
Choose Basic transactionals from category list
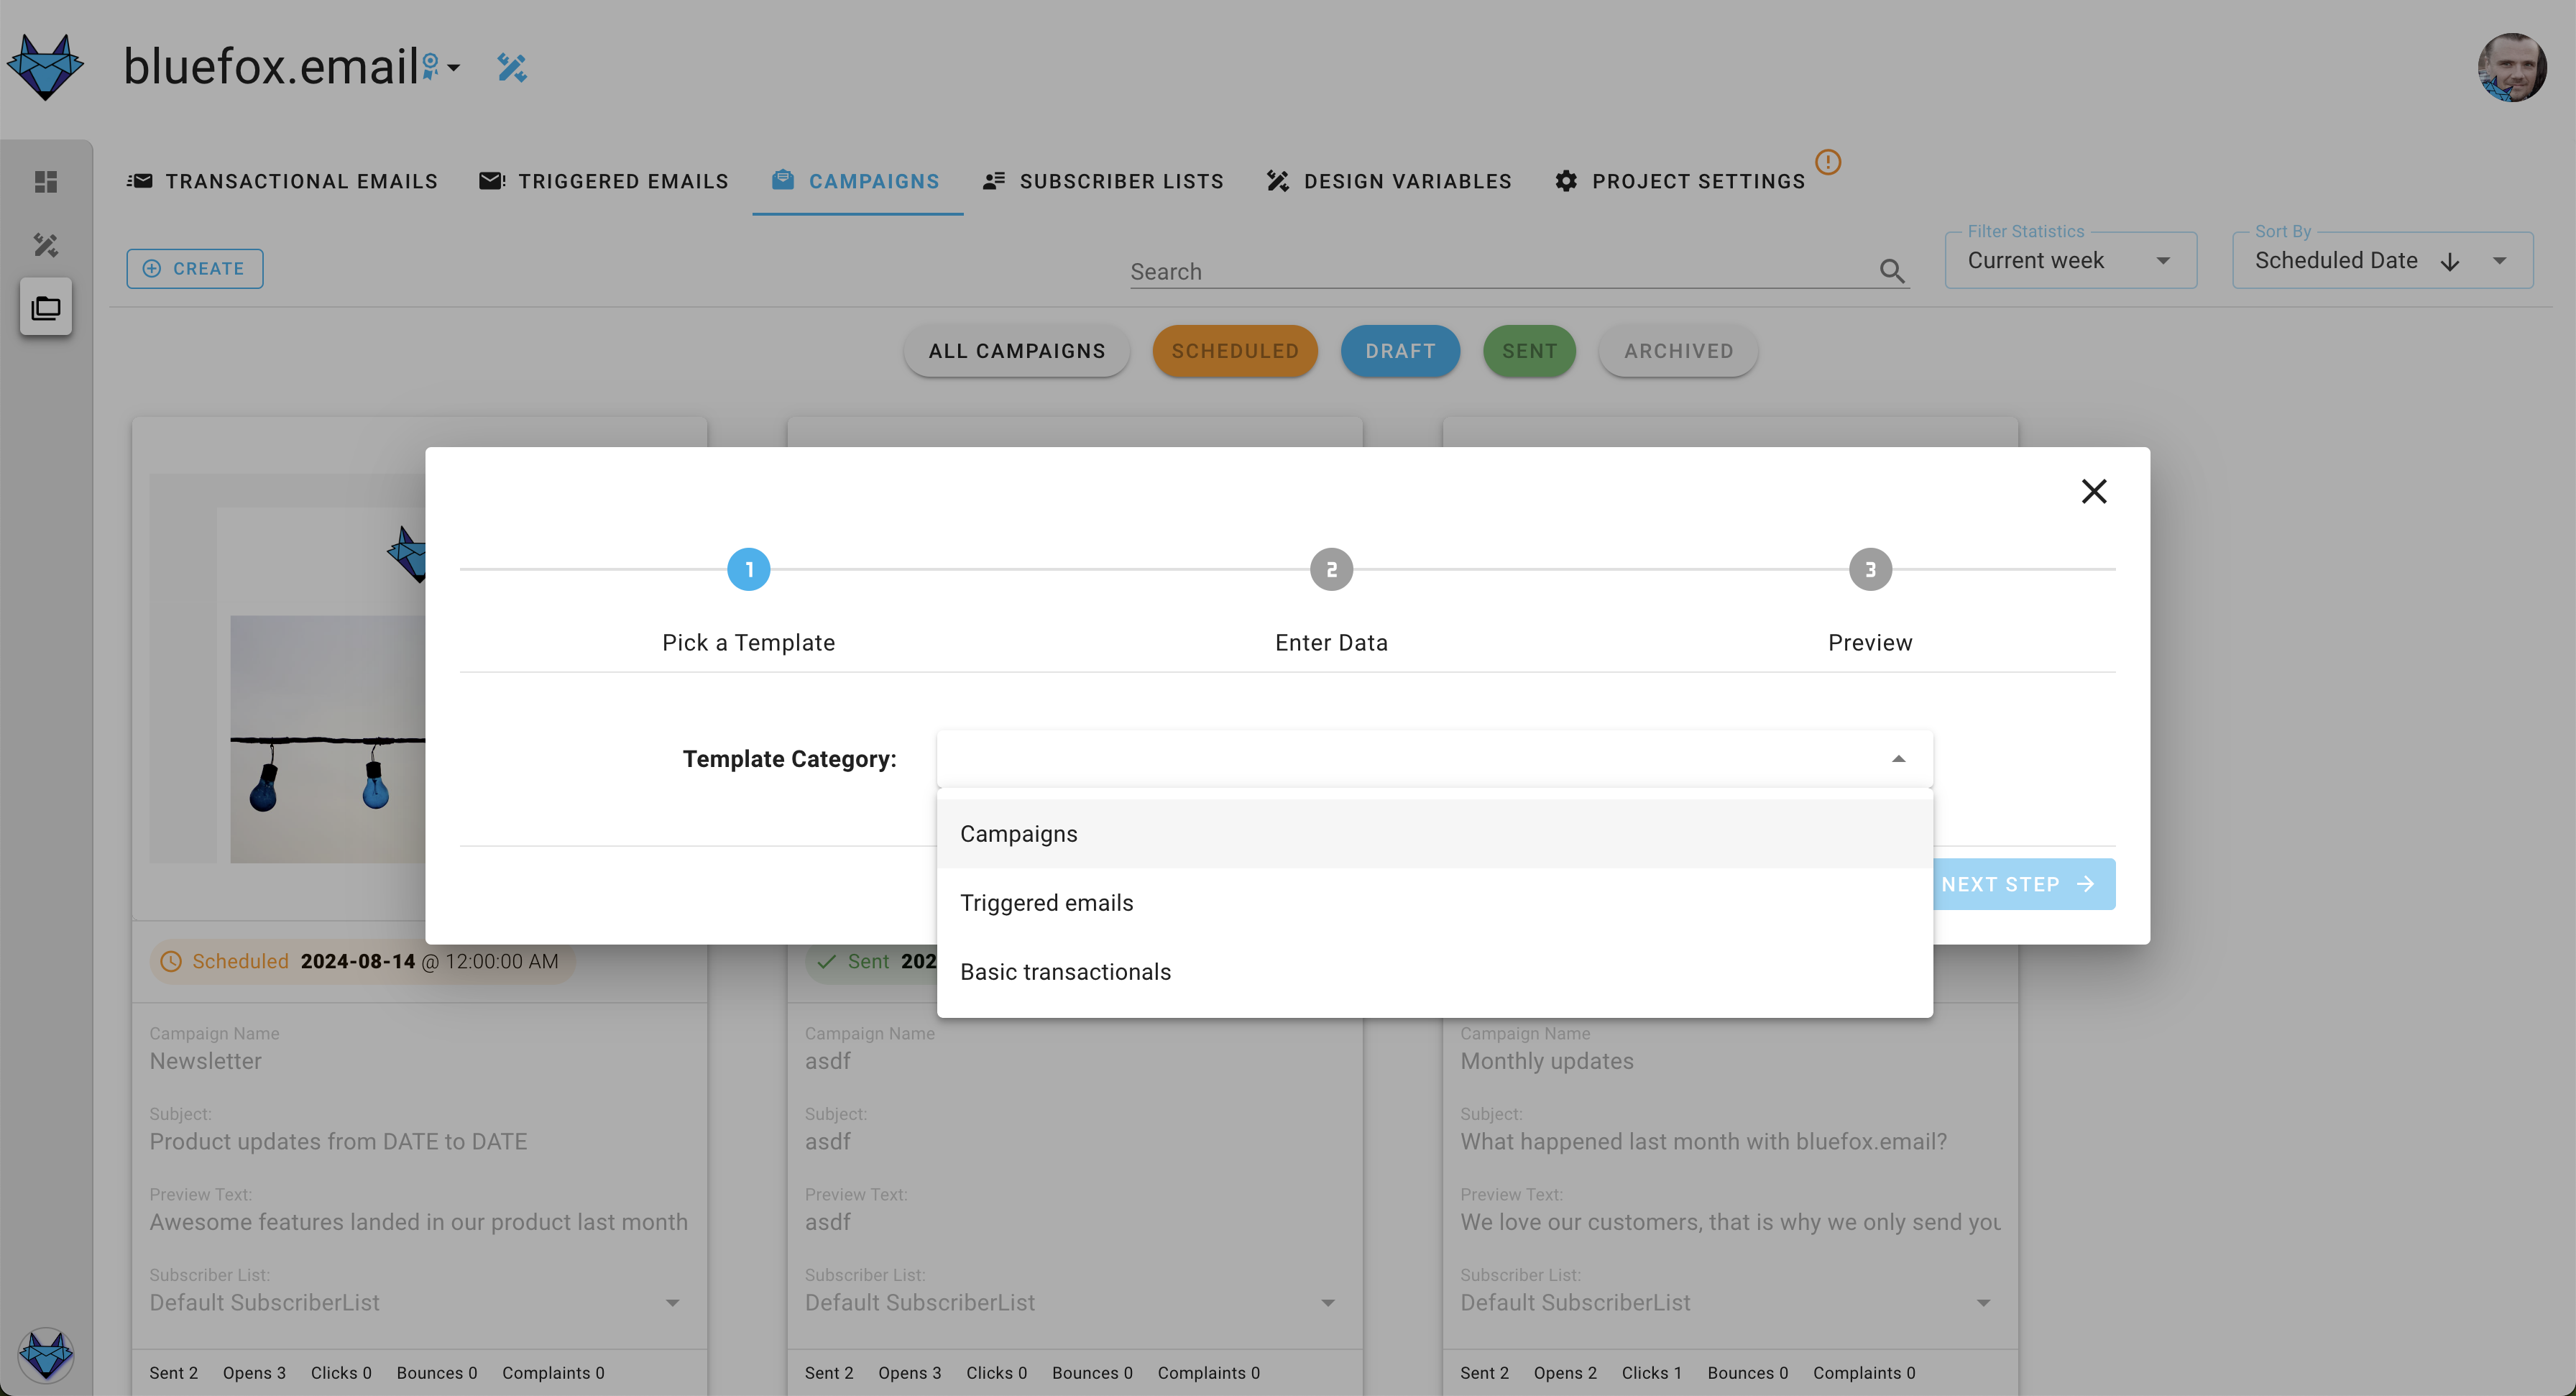point(1434,972)
